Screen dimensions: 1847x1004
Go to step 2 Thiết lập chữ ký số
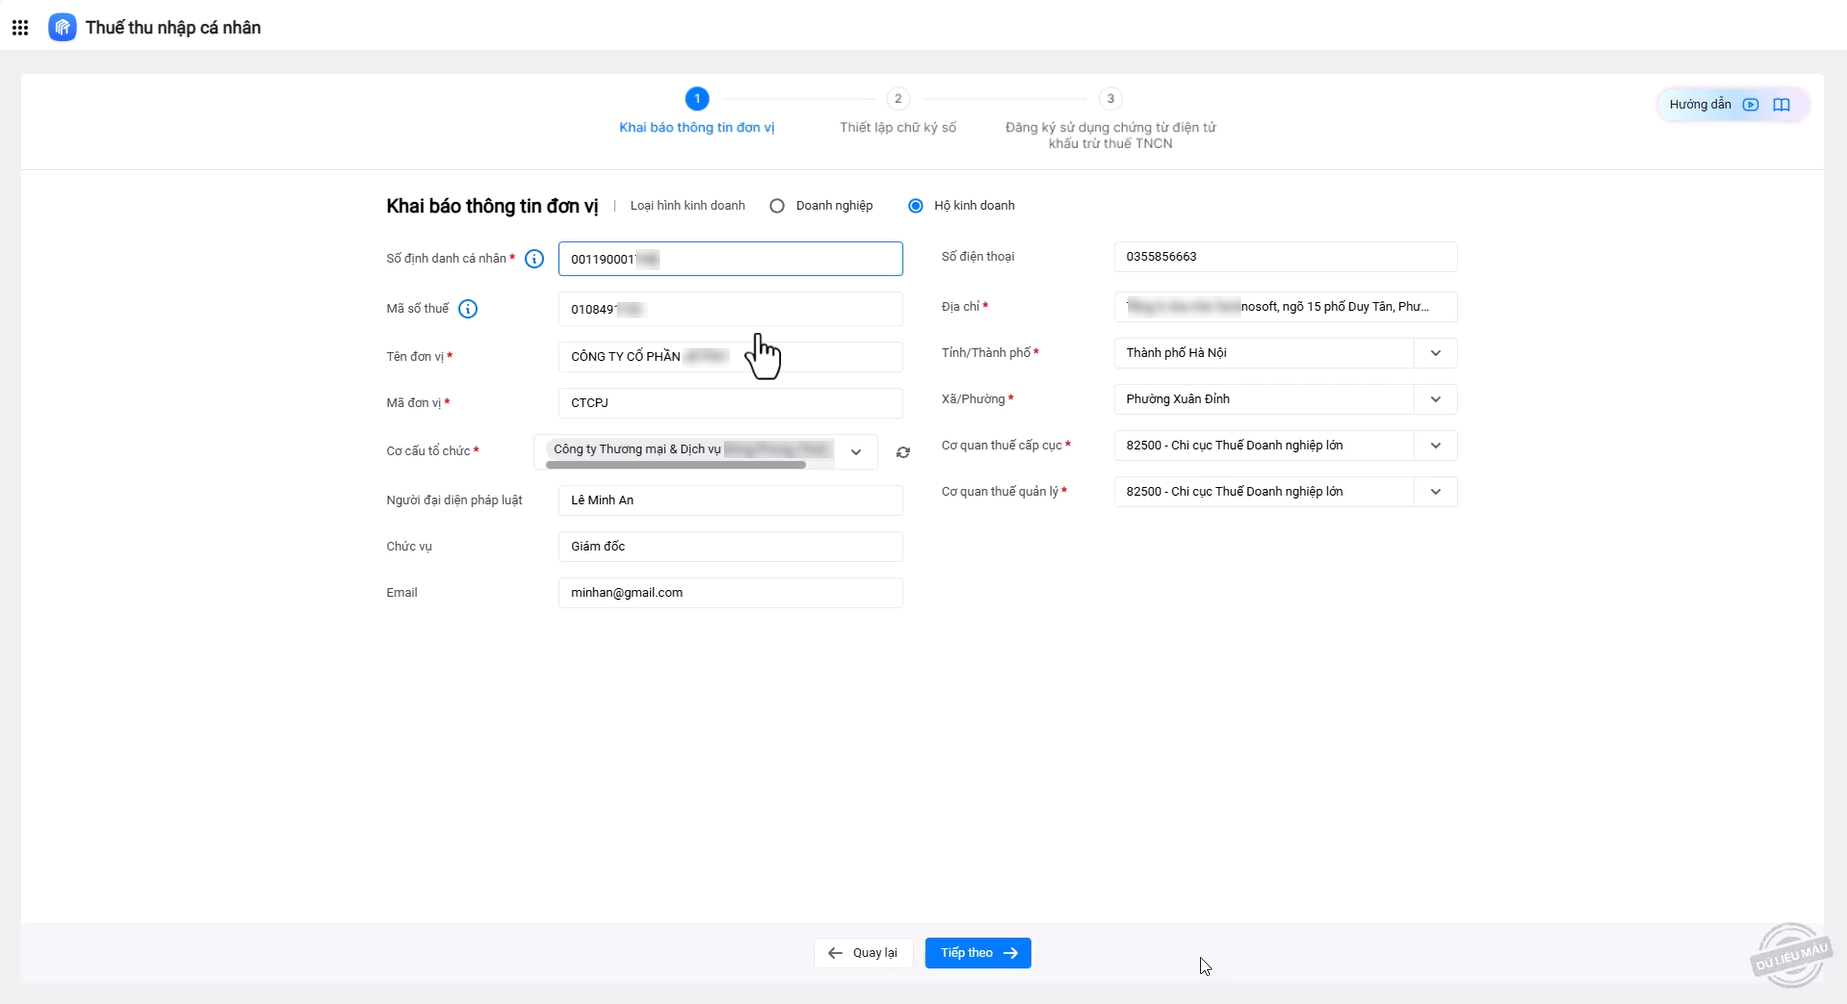click(897, 99)
